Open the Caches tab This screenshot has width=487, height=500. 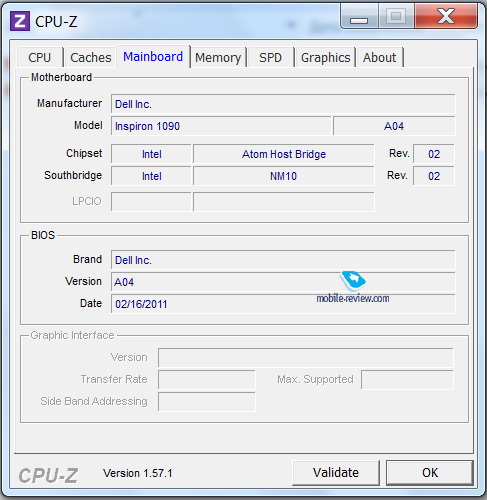(91, 57)
